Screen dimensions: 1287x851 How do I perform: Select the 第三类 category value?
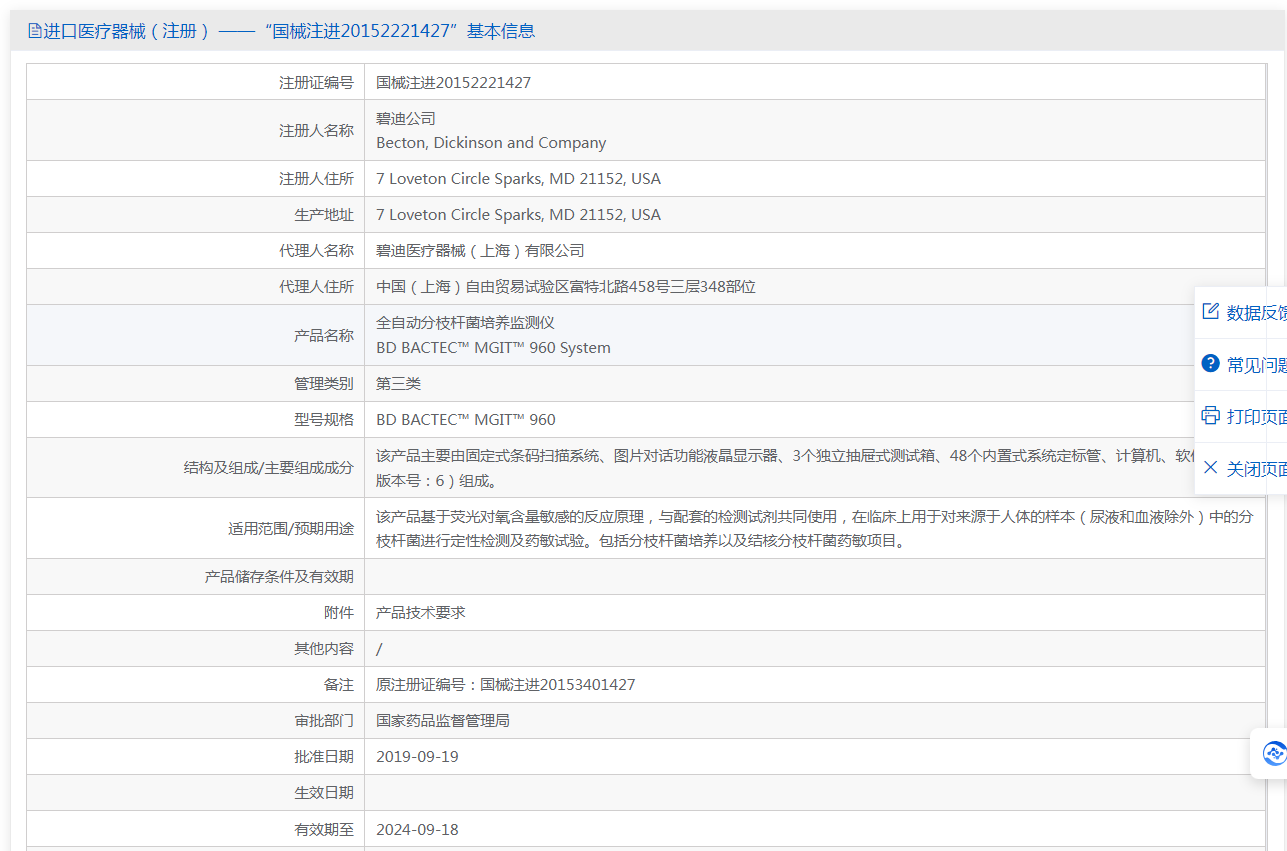398,383
